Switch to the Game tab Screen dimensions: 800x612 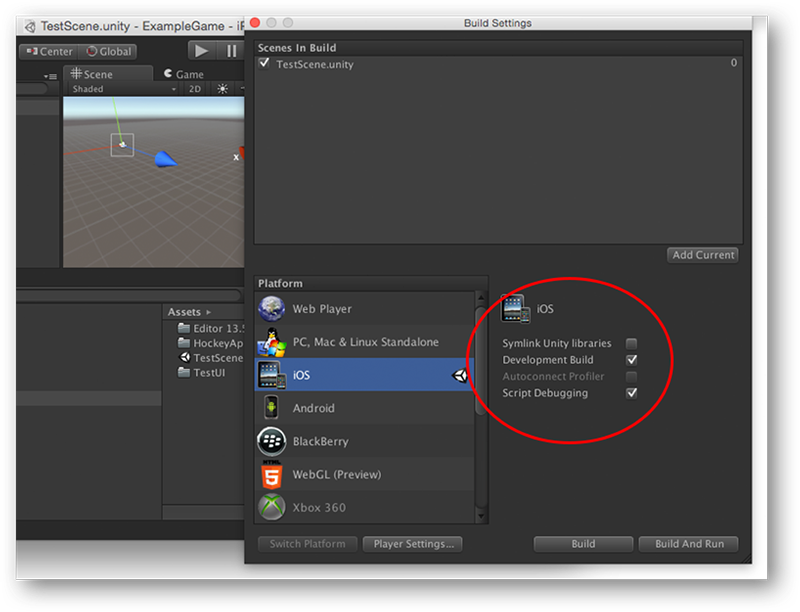click(183, 74)
